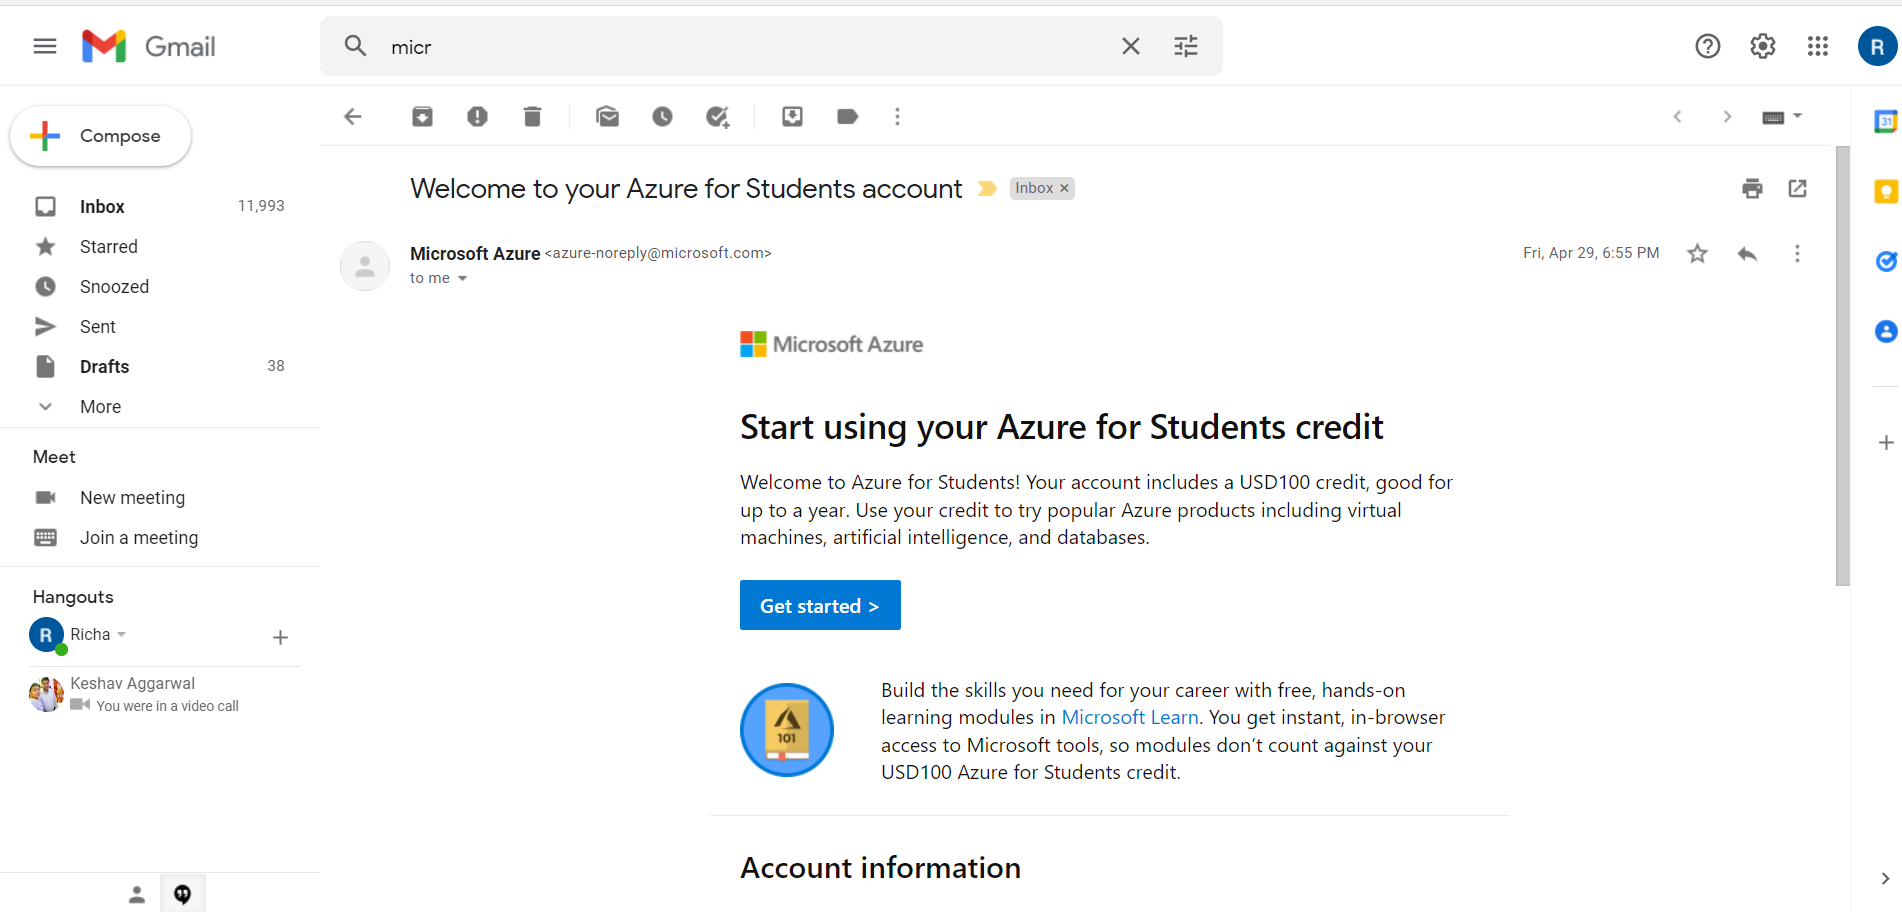Viewport: 1902px width, 912px height.
Task: Expand the 'to me' recipient details
Action: 463,278
